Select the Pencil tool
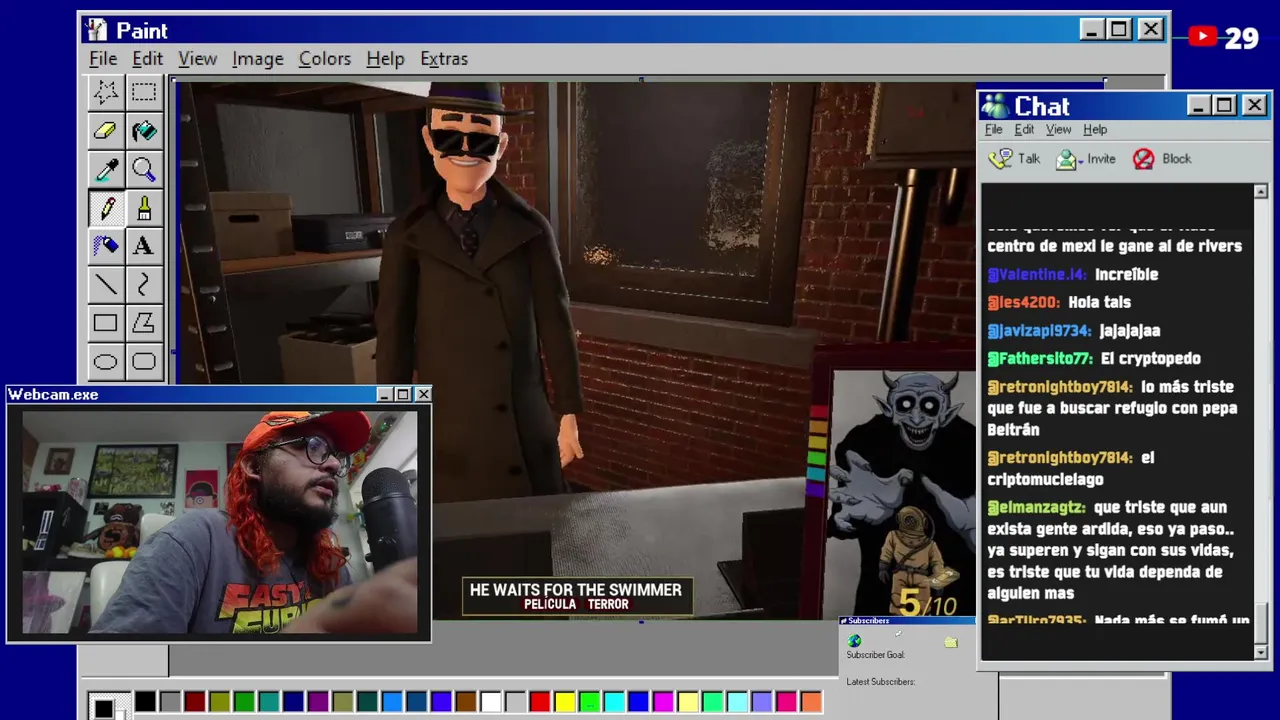This screenshot has width=1280, height=720. click(x=105, y=208)
